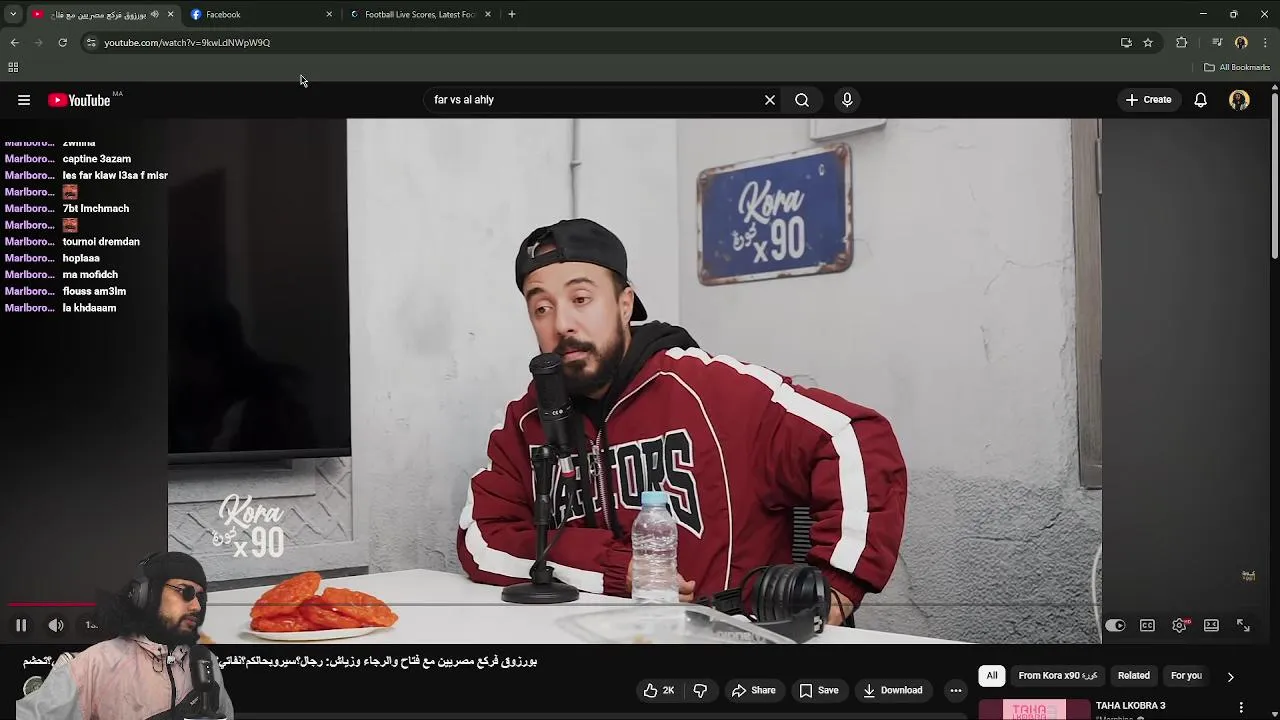1280x720 pixels.
Task: Show more filter chips arrow
Action: (x=1230, y=676)
